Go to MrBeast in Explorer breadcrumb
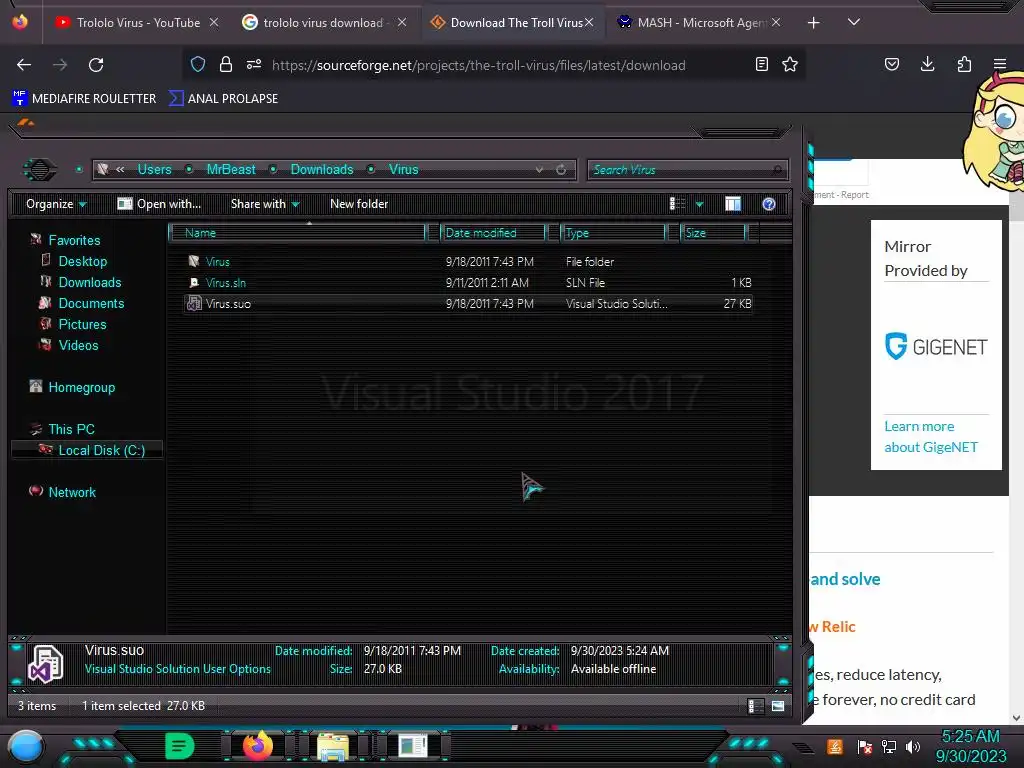 tap(231, 169)
